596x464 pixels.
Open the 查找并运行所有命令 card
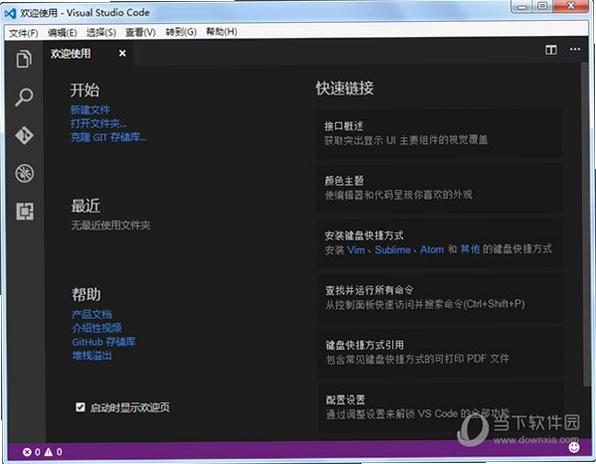point(439,297)
